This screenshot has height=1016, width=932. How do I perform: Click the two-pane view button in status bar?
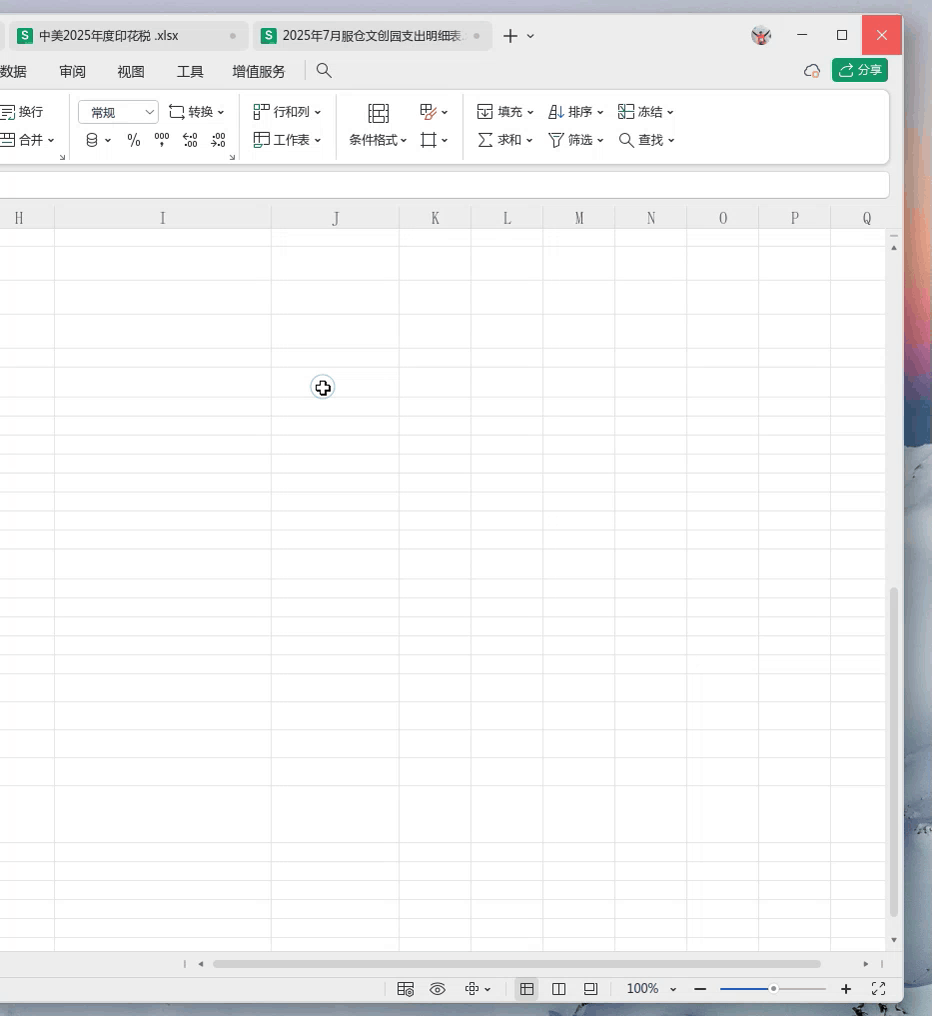[x=559, y=989]
